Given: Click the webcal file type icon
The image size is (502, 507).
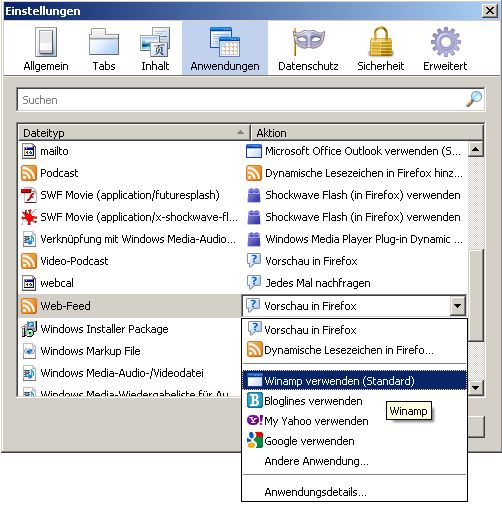Looking at the screenshot, I should point(29,283).
